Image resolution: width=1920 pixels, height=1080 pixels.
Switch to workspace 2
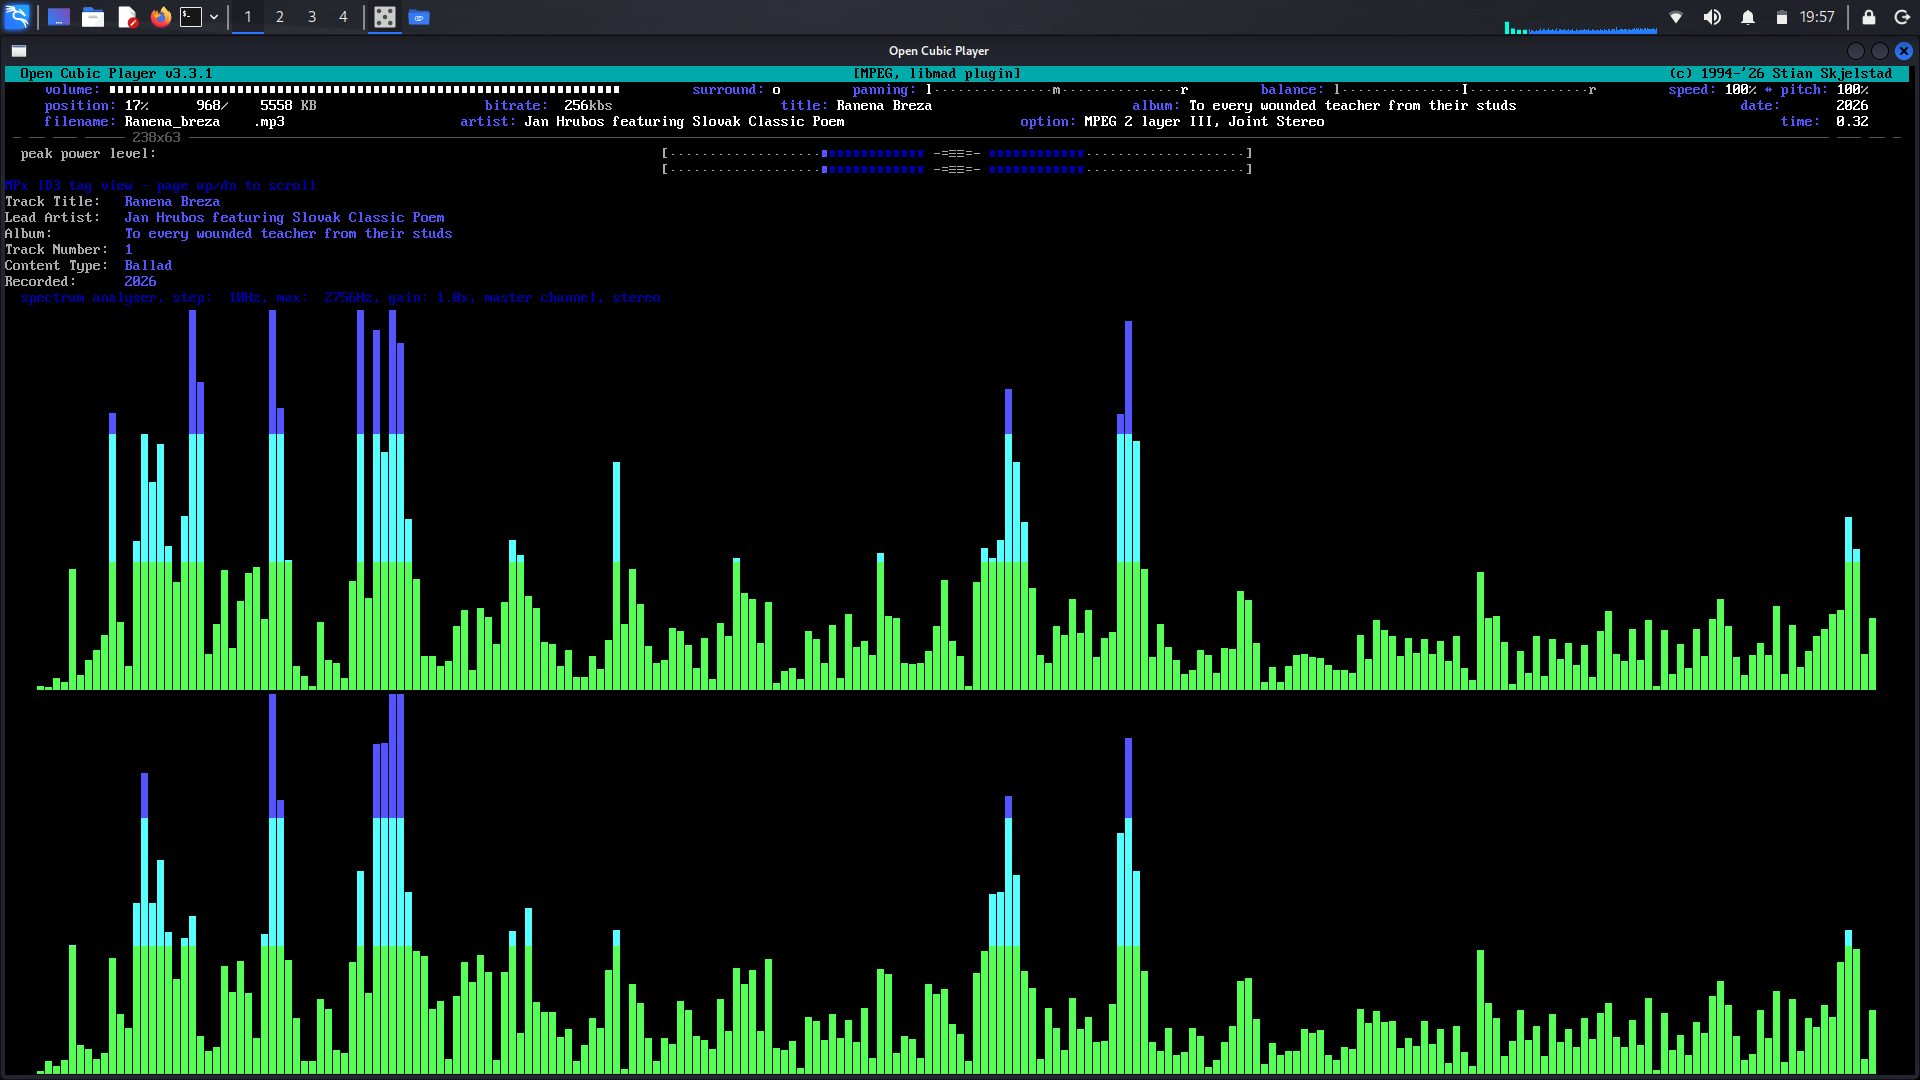pos(280,17)
